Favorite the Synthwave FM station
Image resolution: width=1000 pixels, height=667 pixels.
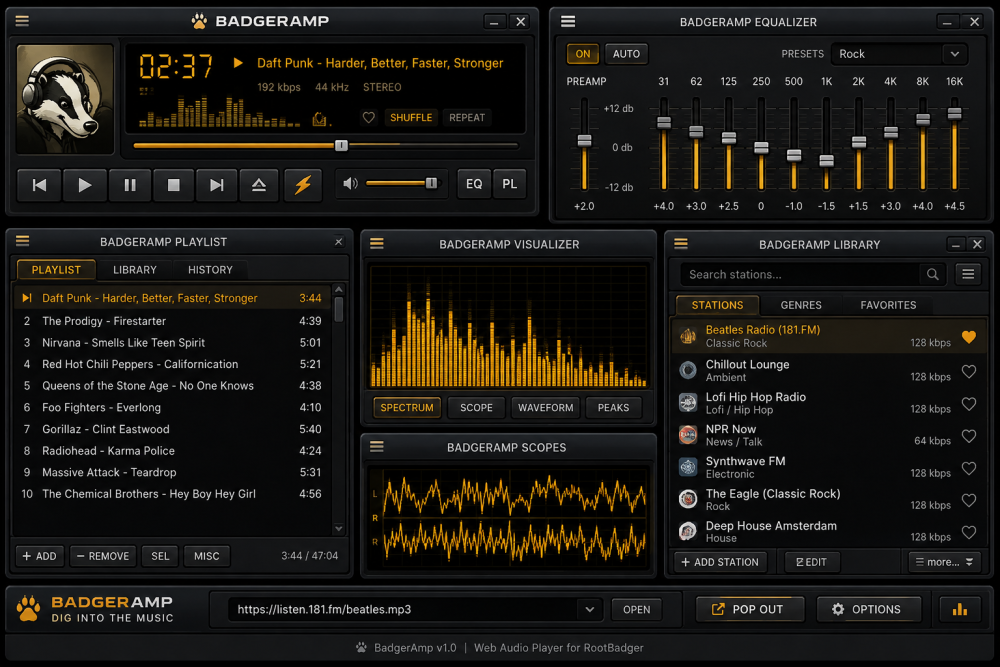969,468
